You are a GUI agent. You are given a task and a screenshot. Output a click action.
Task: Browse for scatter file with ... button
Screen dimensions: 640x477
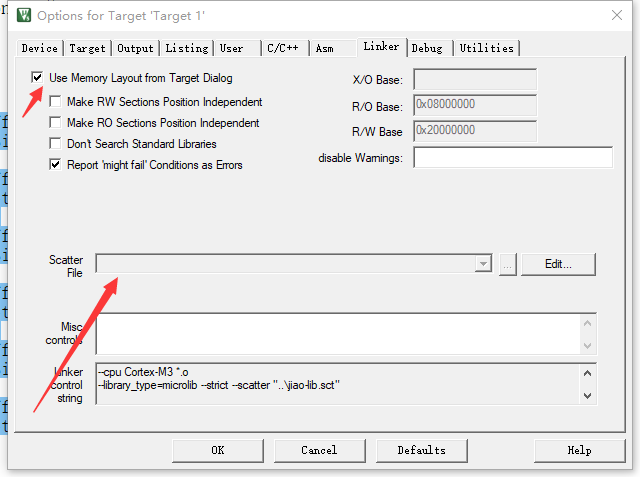508,264
